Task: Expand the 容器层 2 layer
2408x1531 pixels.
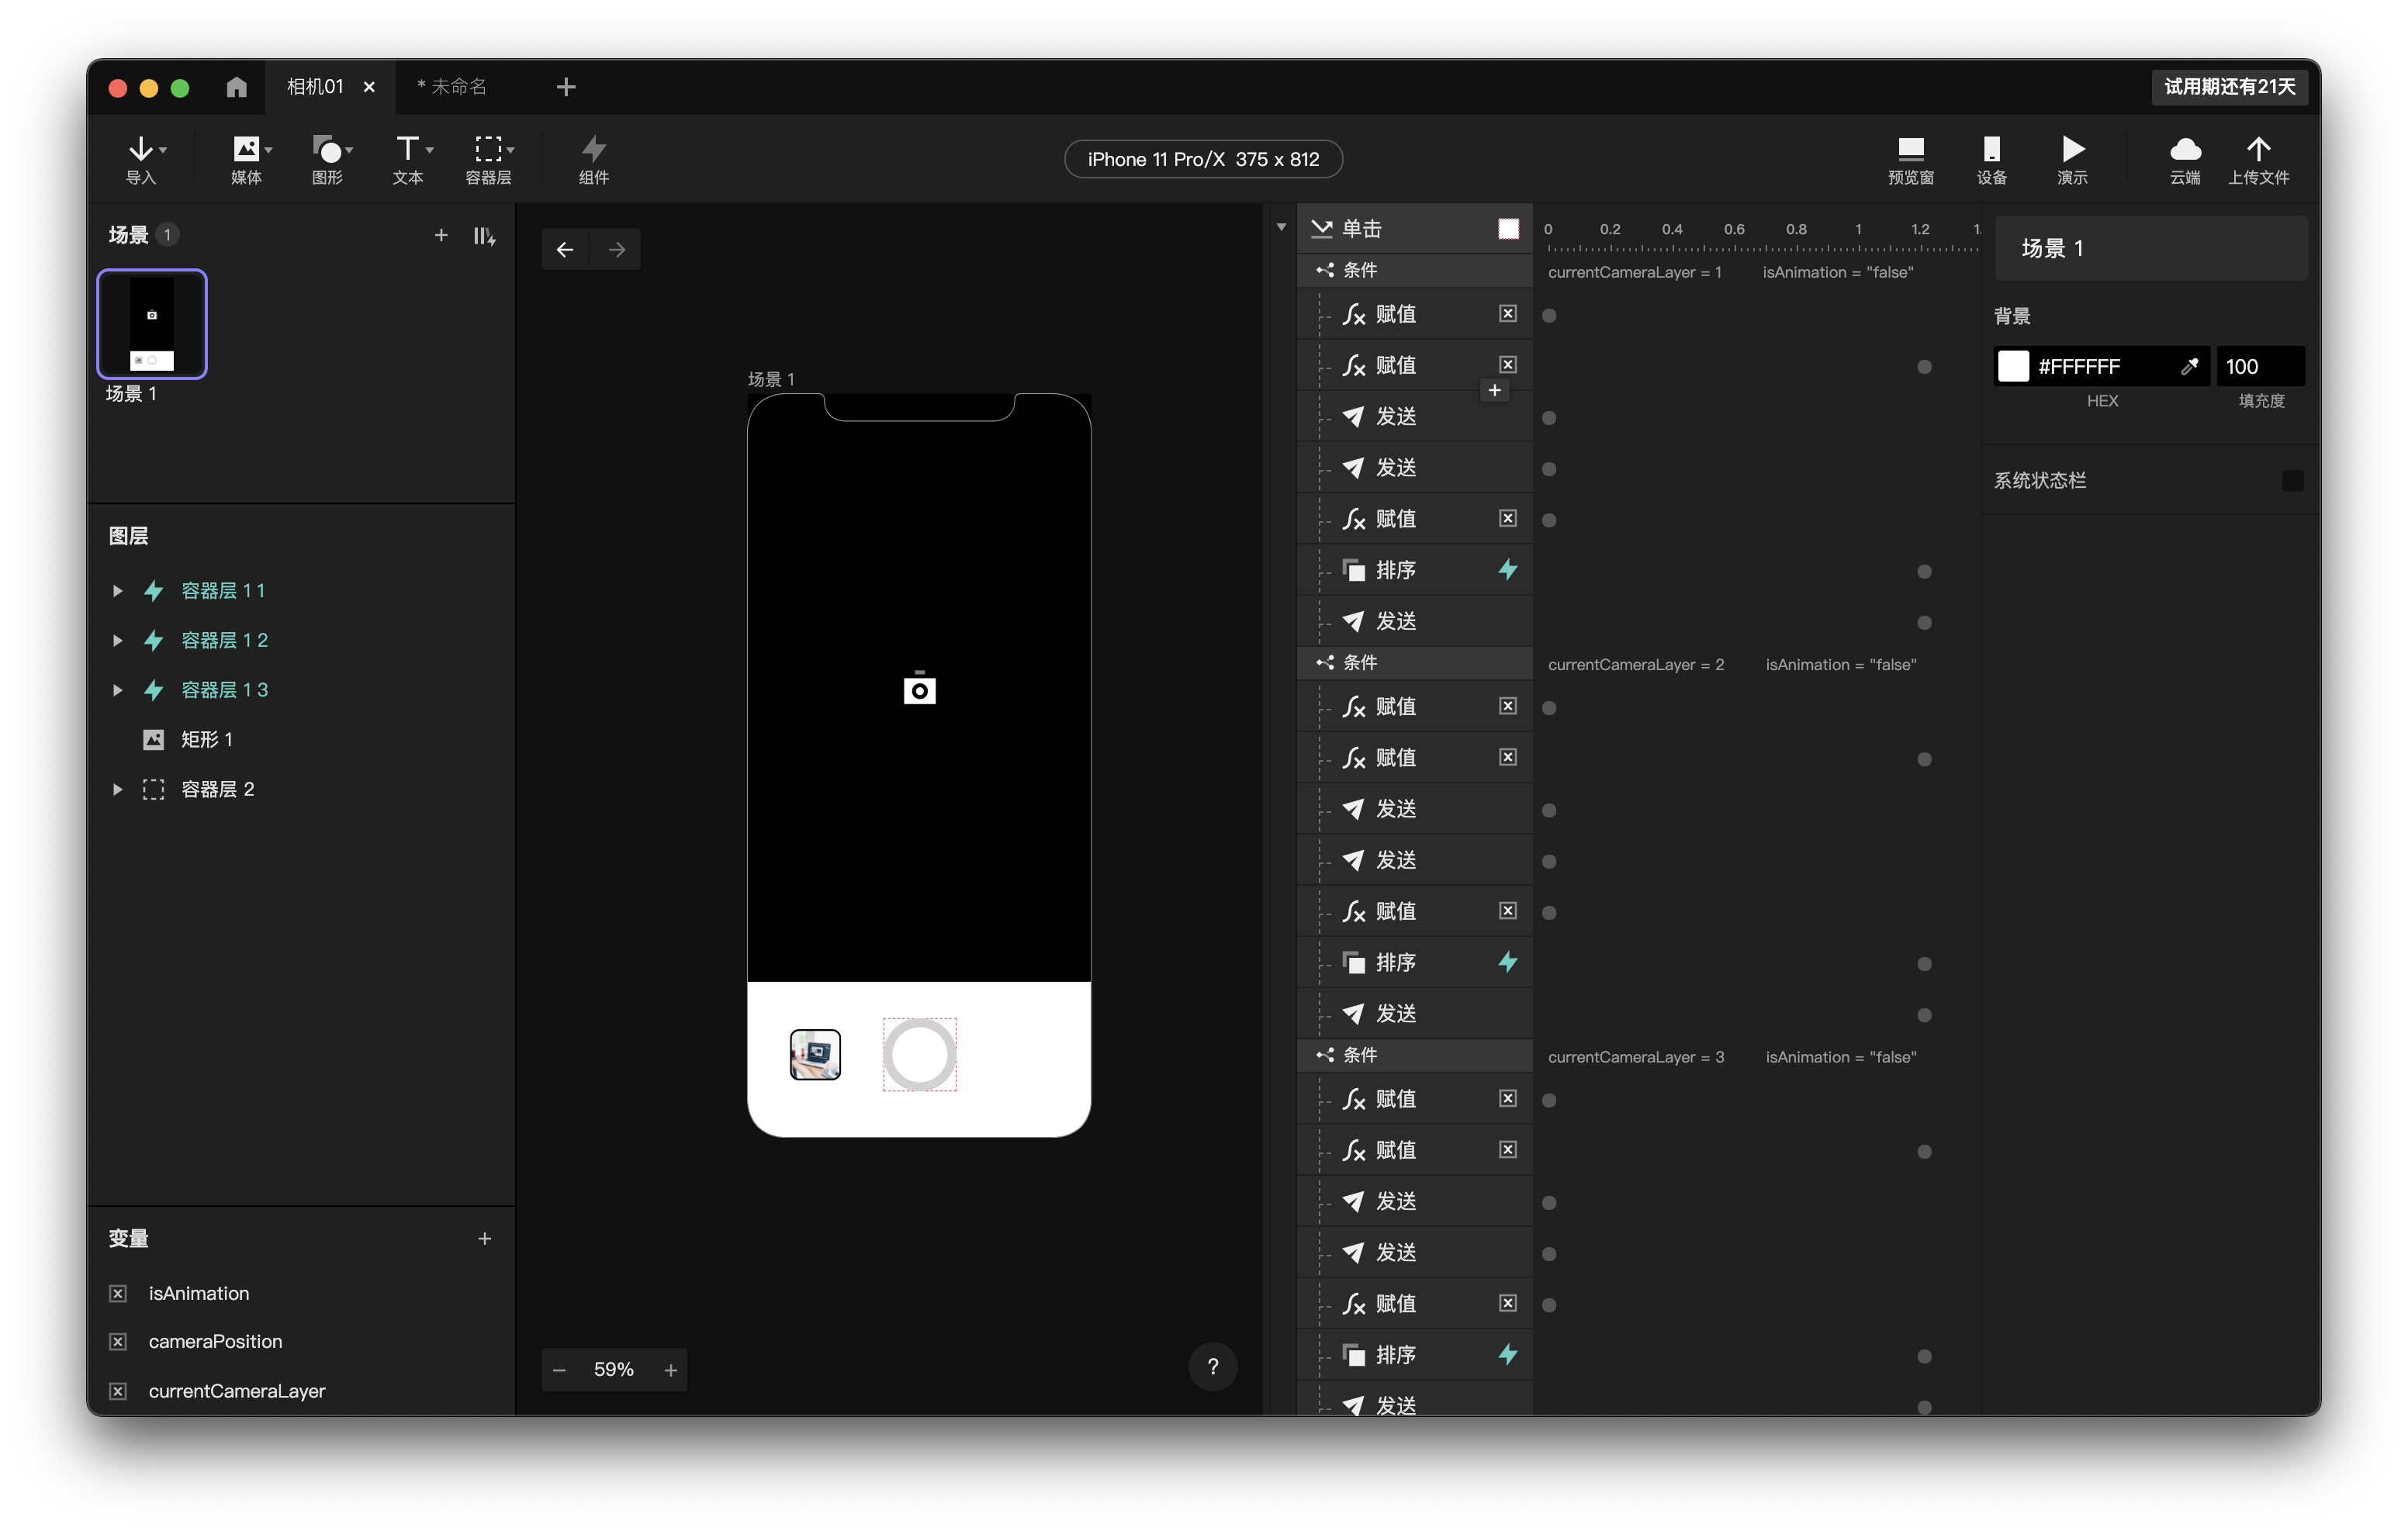Action: click(x=117, y=789)
